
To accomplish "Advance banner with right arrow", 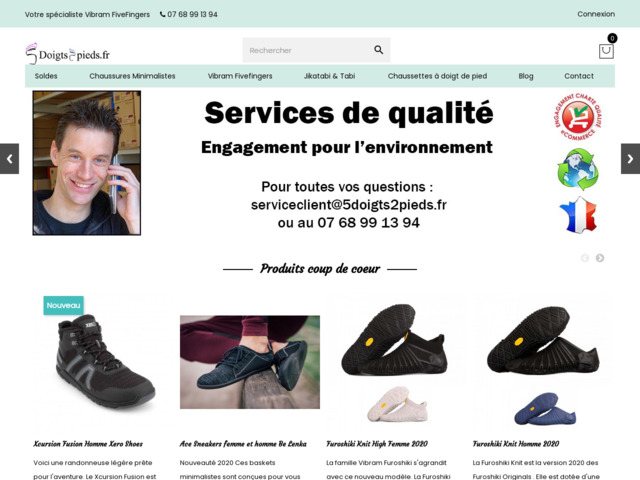I will click(x=630, y=158).
